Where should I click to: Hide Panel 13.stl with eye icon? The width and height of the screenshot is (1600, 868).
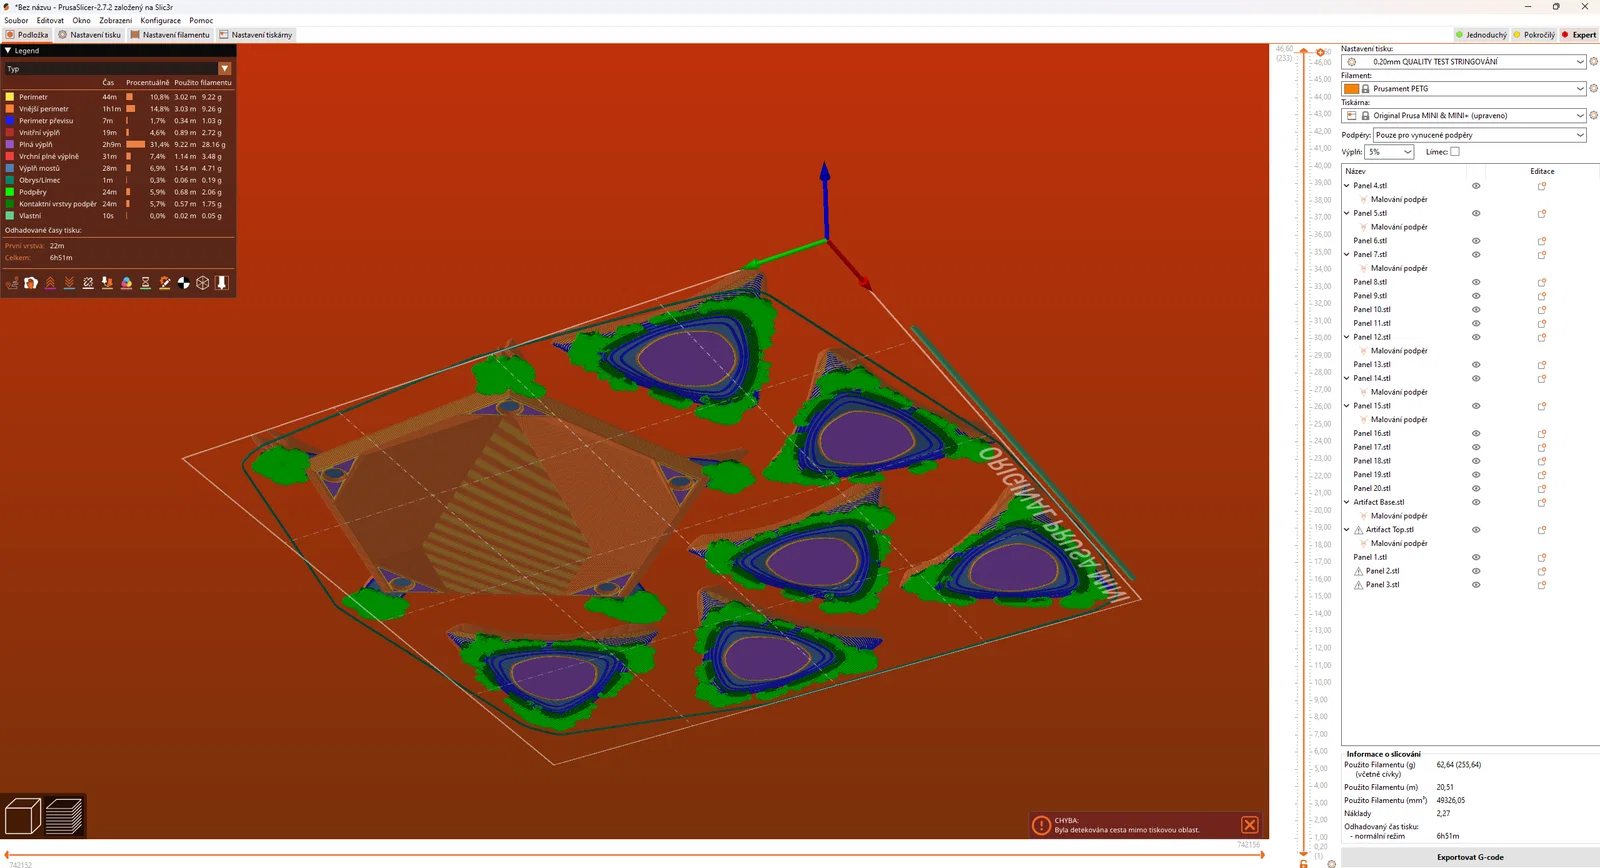click(1476, 365)
